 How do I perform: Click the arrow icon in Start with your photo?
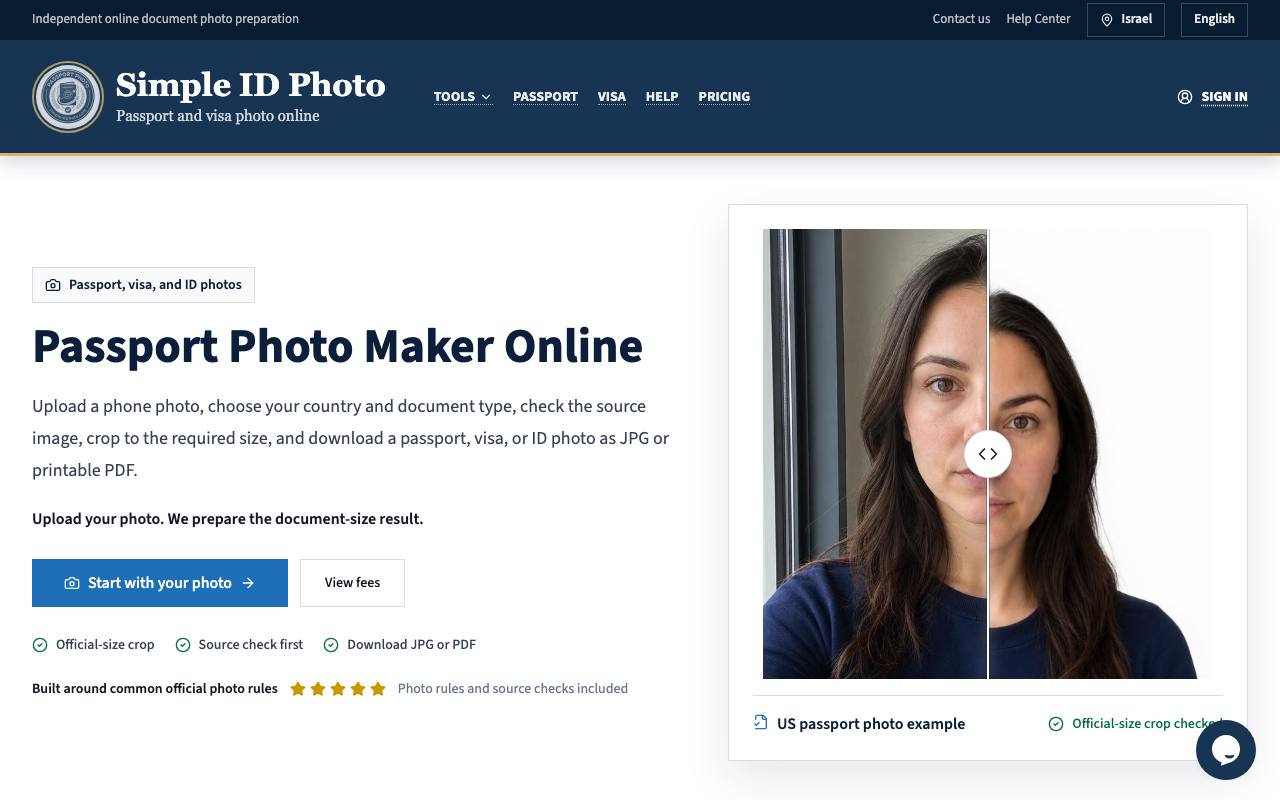coord(248,583)
